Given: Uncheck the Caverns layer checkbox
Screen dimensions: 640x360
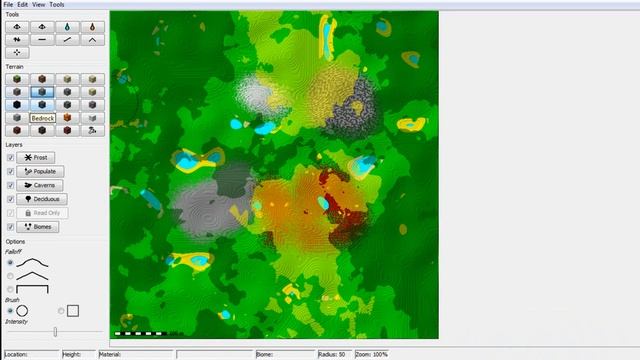Looking at the screenshot, I should click(x=11, y=185).
